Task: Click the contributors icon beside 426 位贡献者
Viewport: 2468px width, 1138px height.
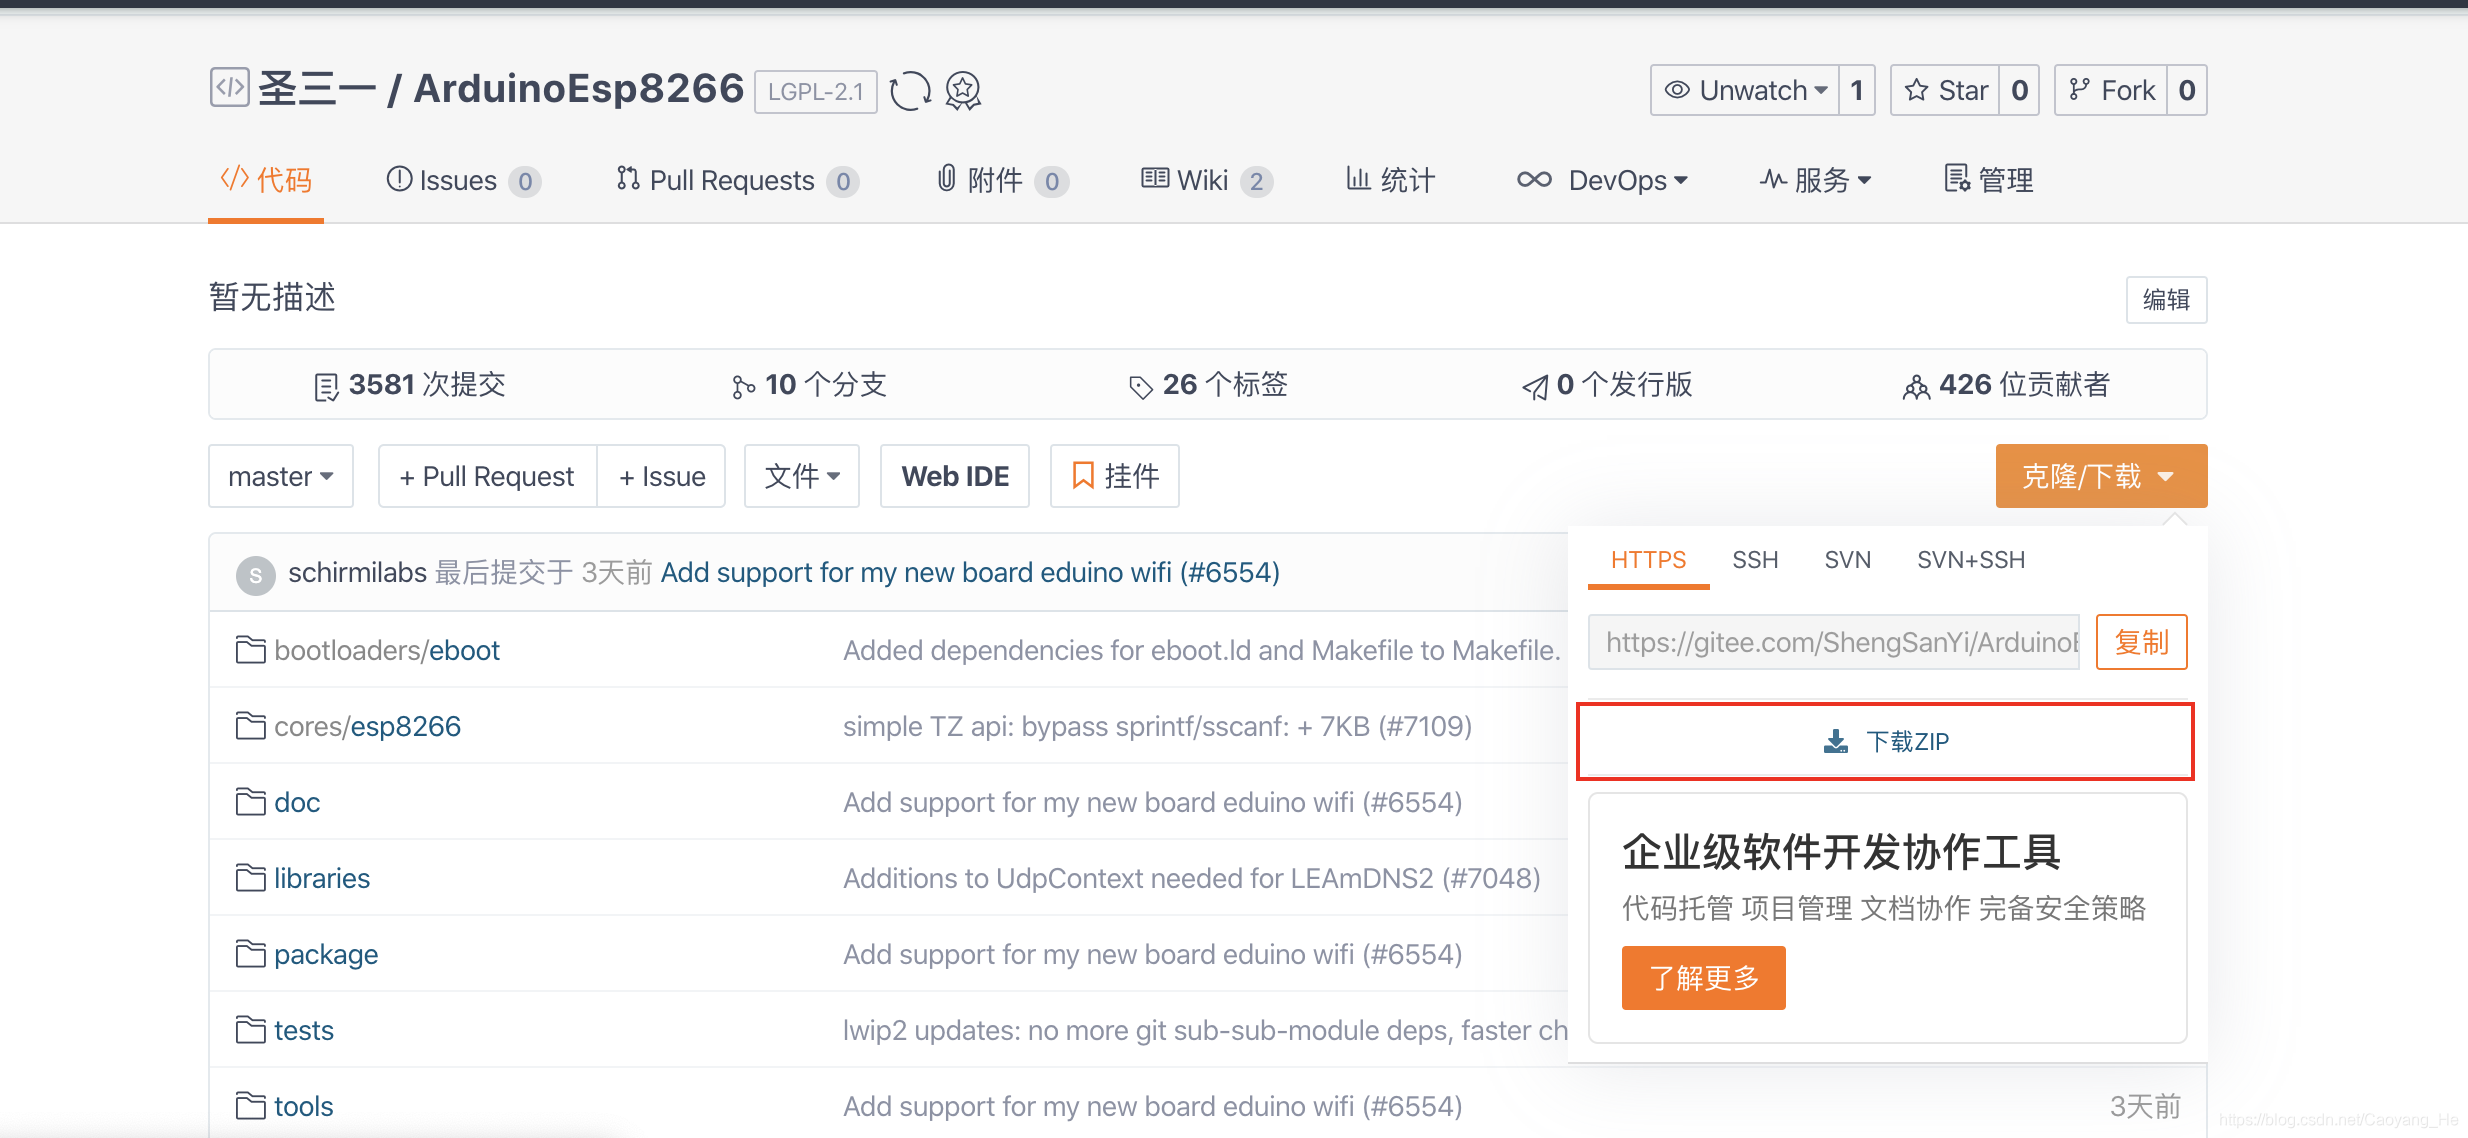Action: point(1916,386)
